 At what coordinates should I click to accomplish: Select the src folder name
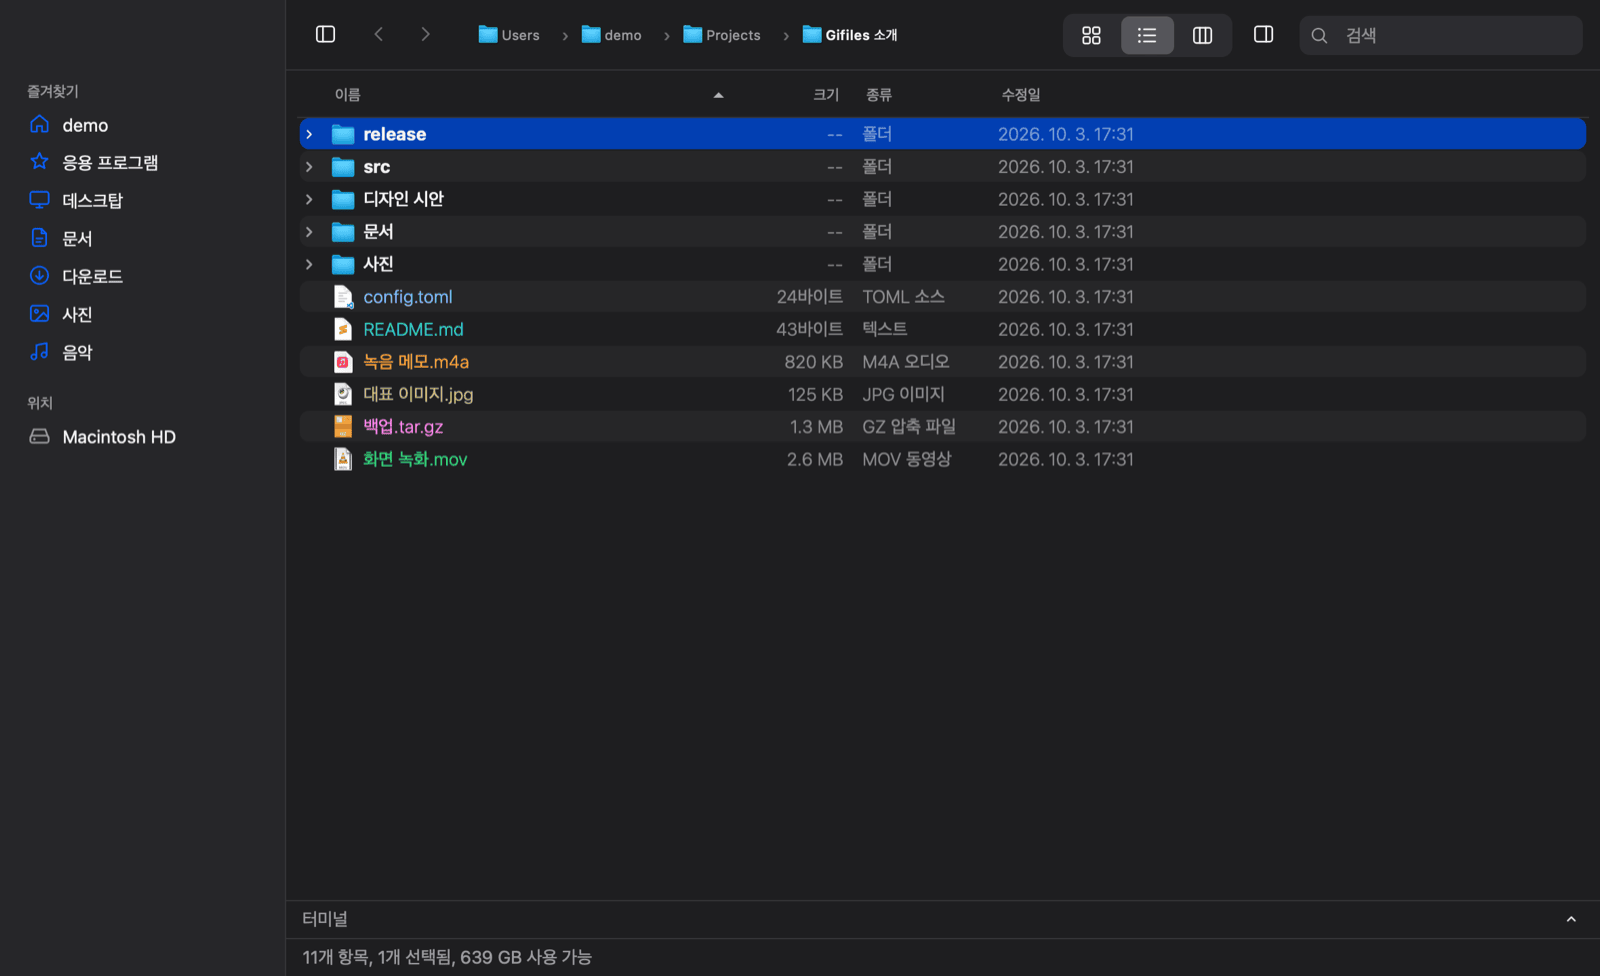377,167
